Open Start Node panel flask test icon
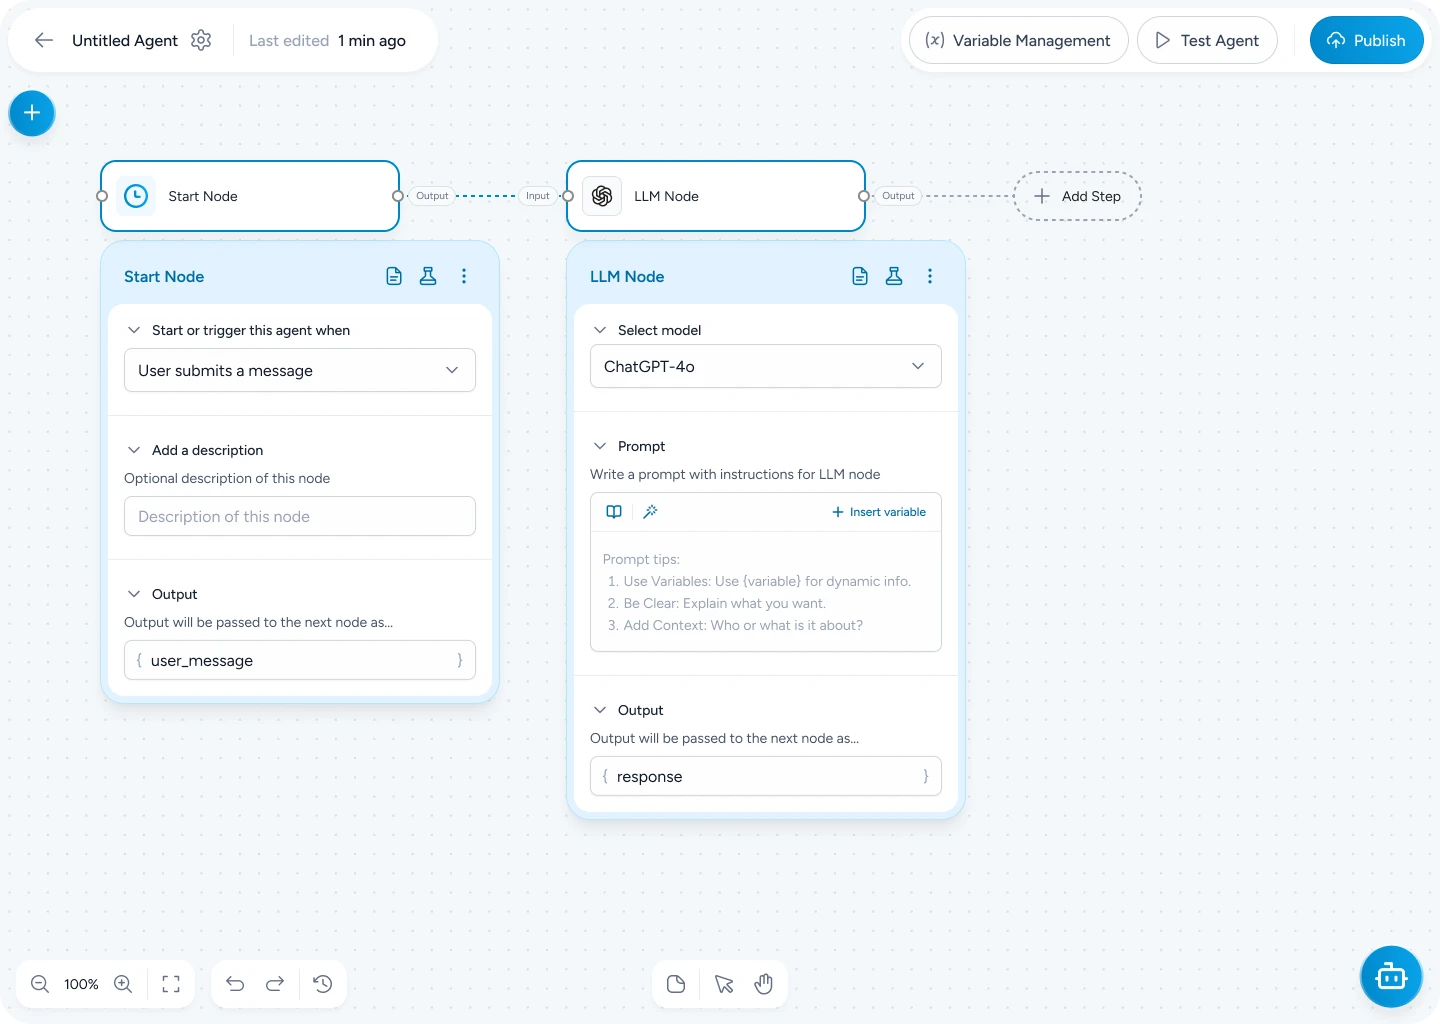 point(428,276)
